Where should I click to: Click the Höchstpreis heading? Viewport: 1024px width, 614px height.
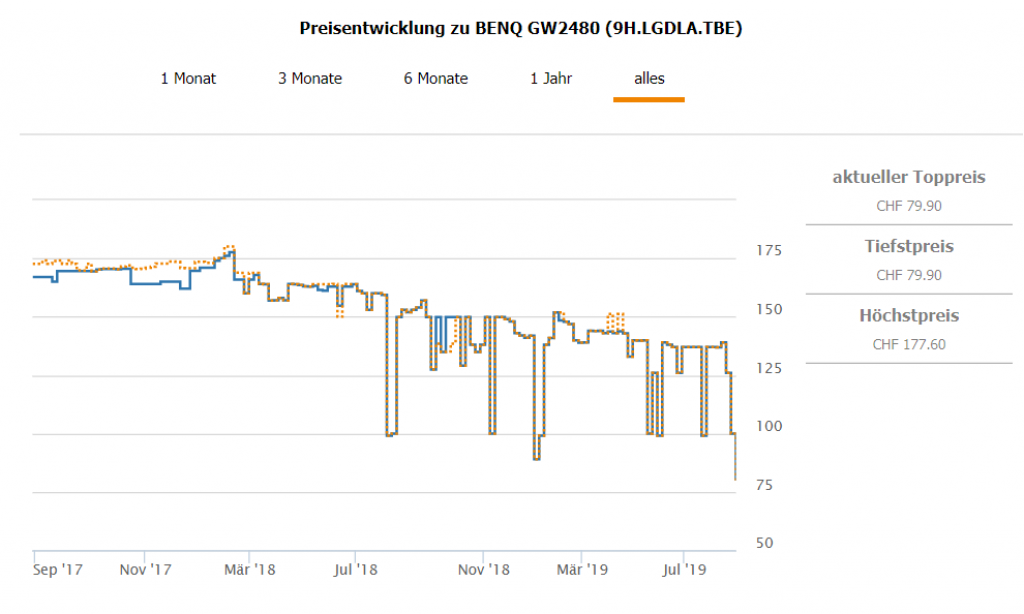(x=908, y=315)
